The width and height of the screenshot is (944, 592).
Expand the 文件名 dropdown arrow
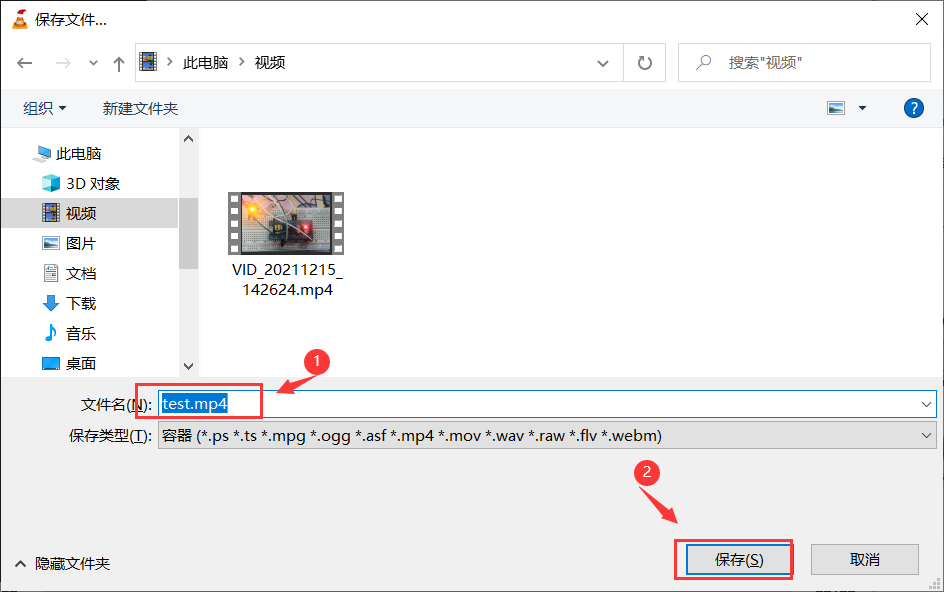point(926,404)
